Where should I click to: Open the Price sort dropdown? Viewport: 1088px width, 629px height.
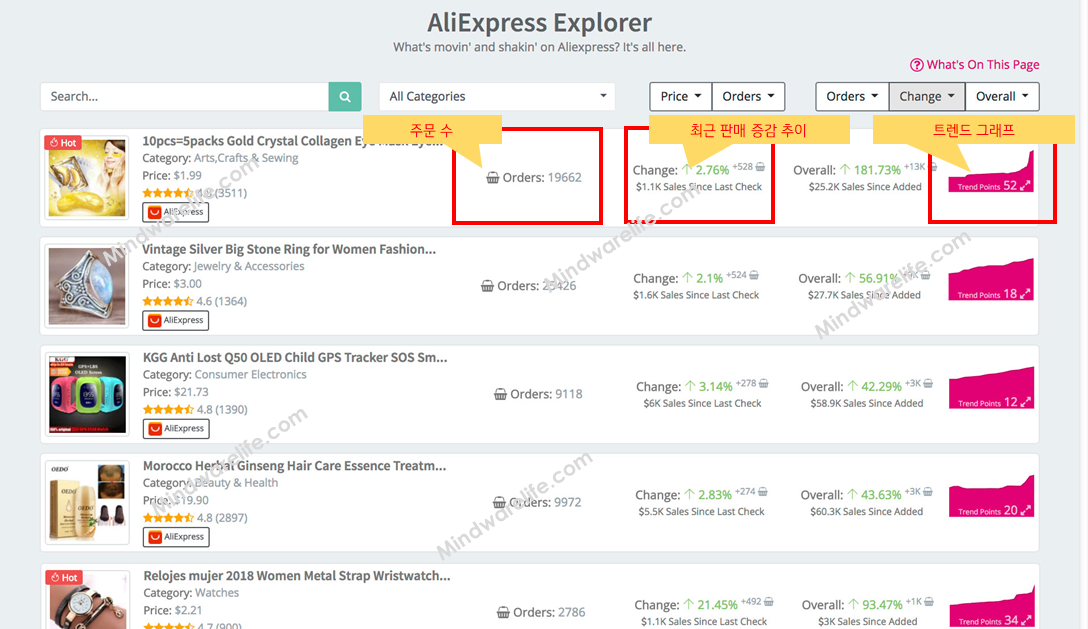click(680, 97)
